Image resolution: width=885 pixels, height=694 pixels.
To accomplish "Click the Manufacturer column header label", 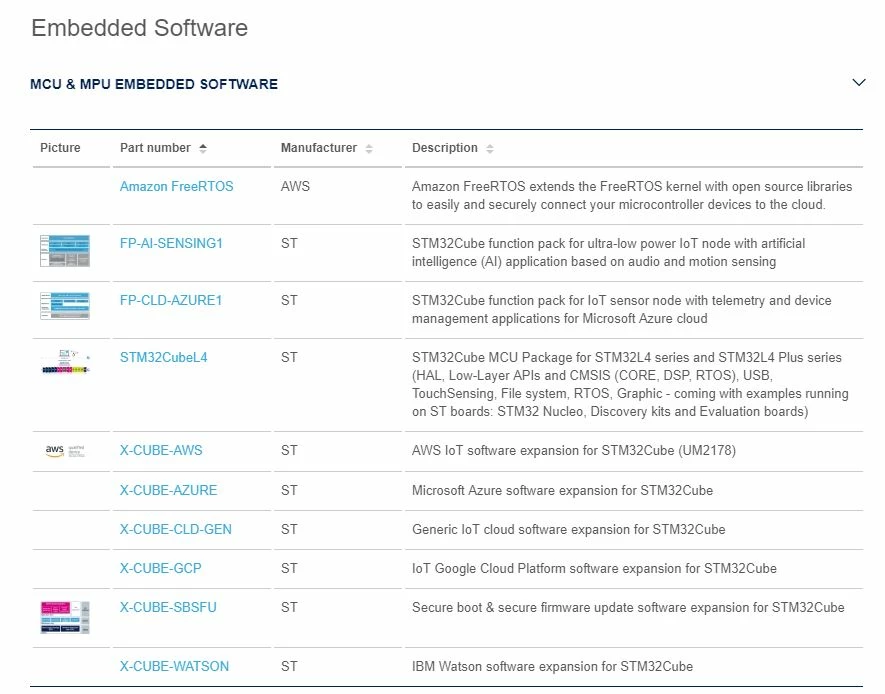I will pyautogui.click(x=319, y=148).
